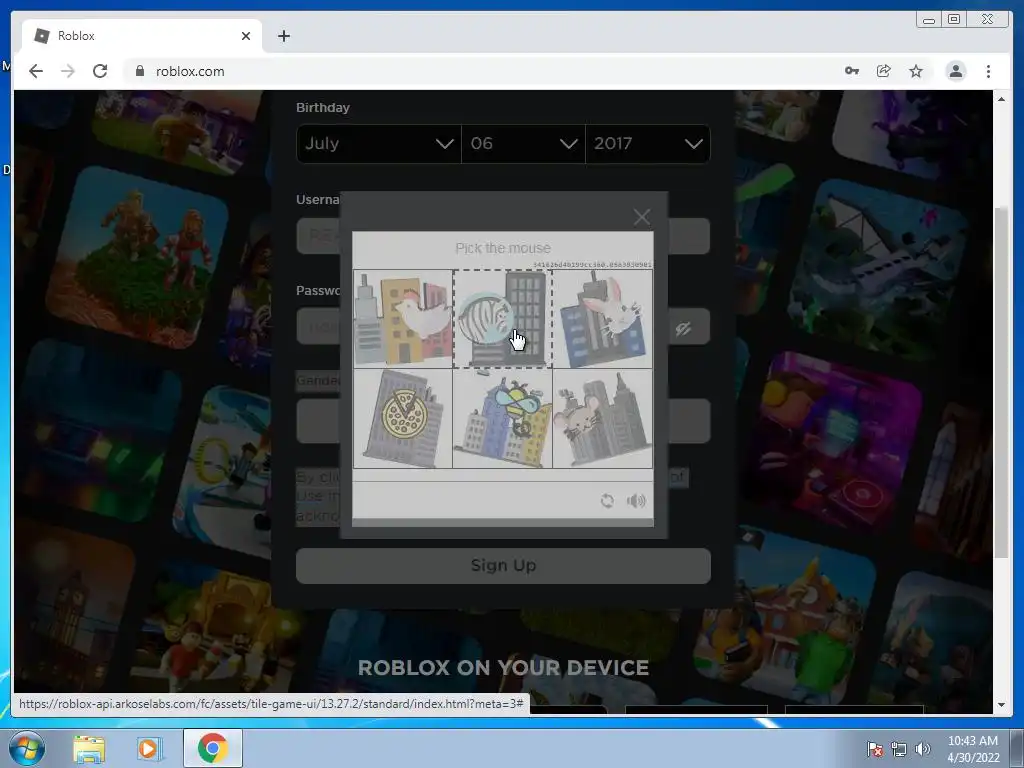Toggle password visibility eye icon

tap(683, 328)
